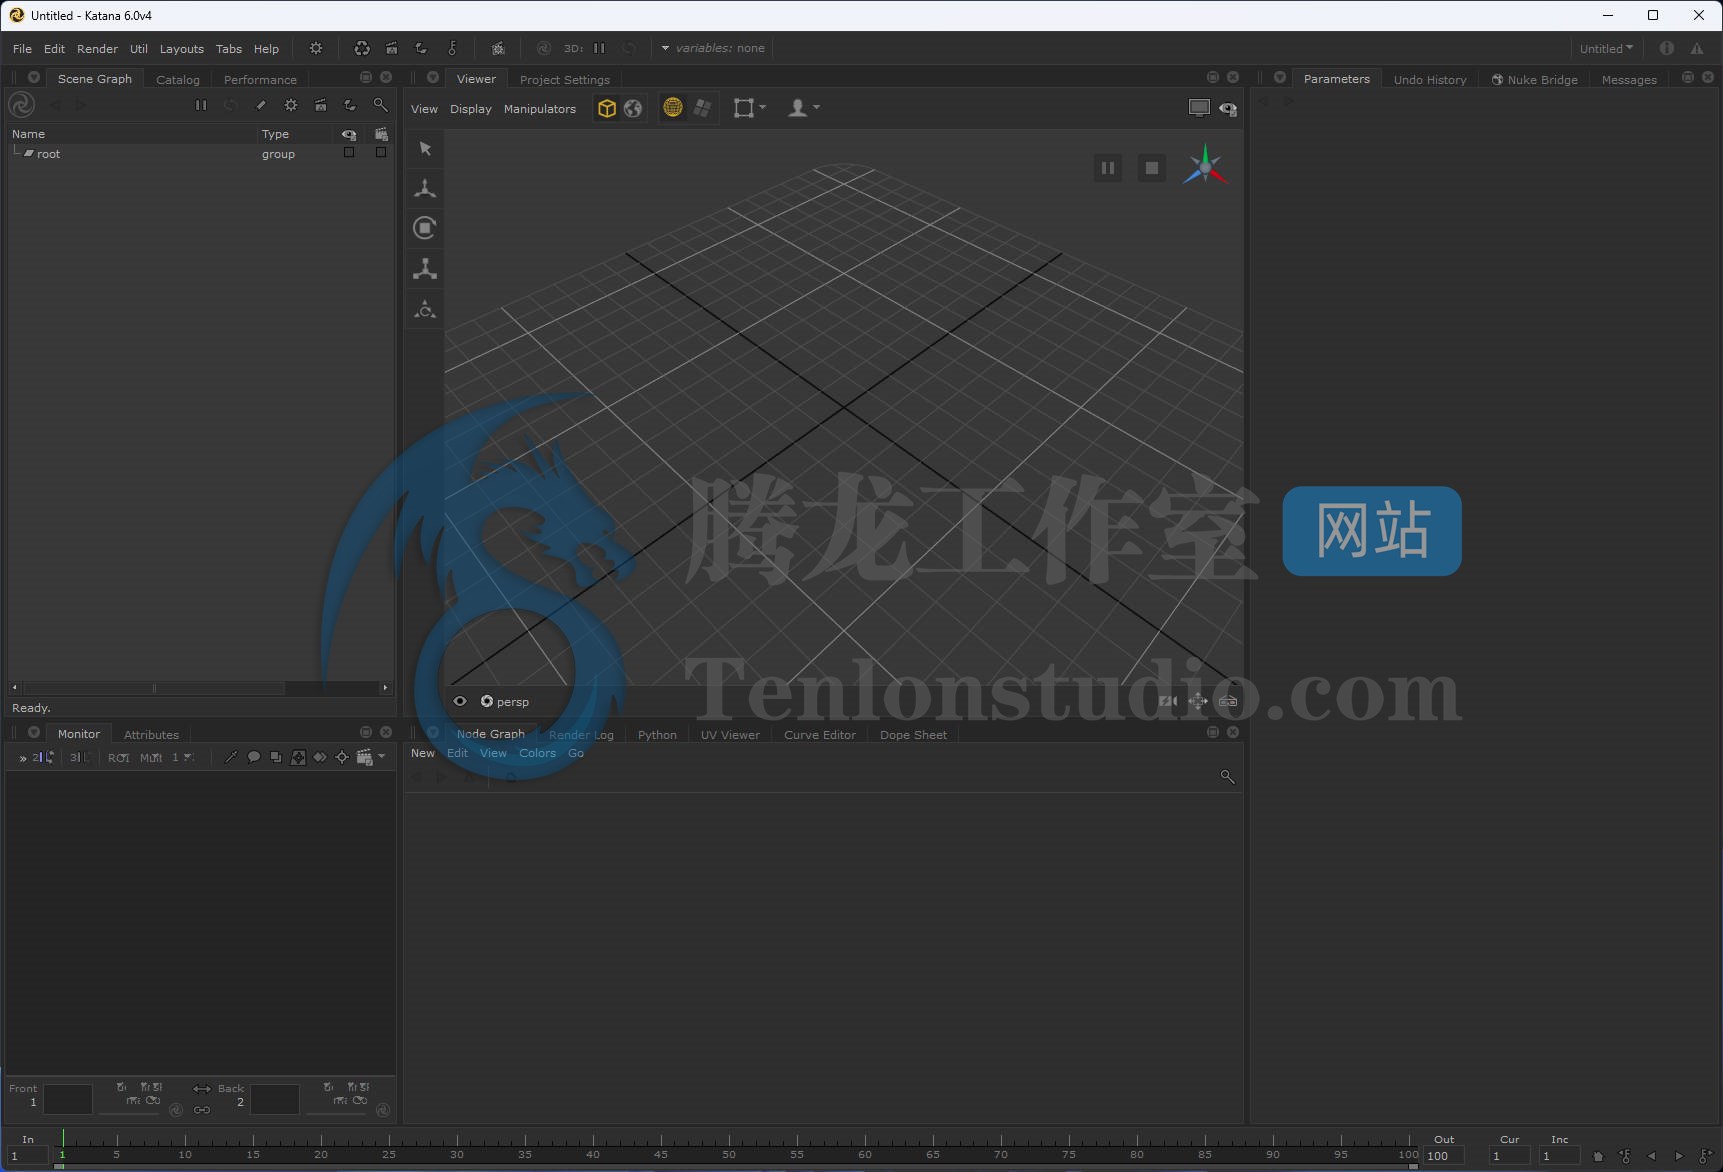Screen dimensions: 1723x1172
Task: Open the Render menu
Action: pos(97,48)
